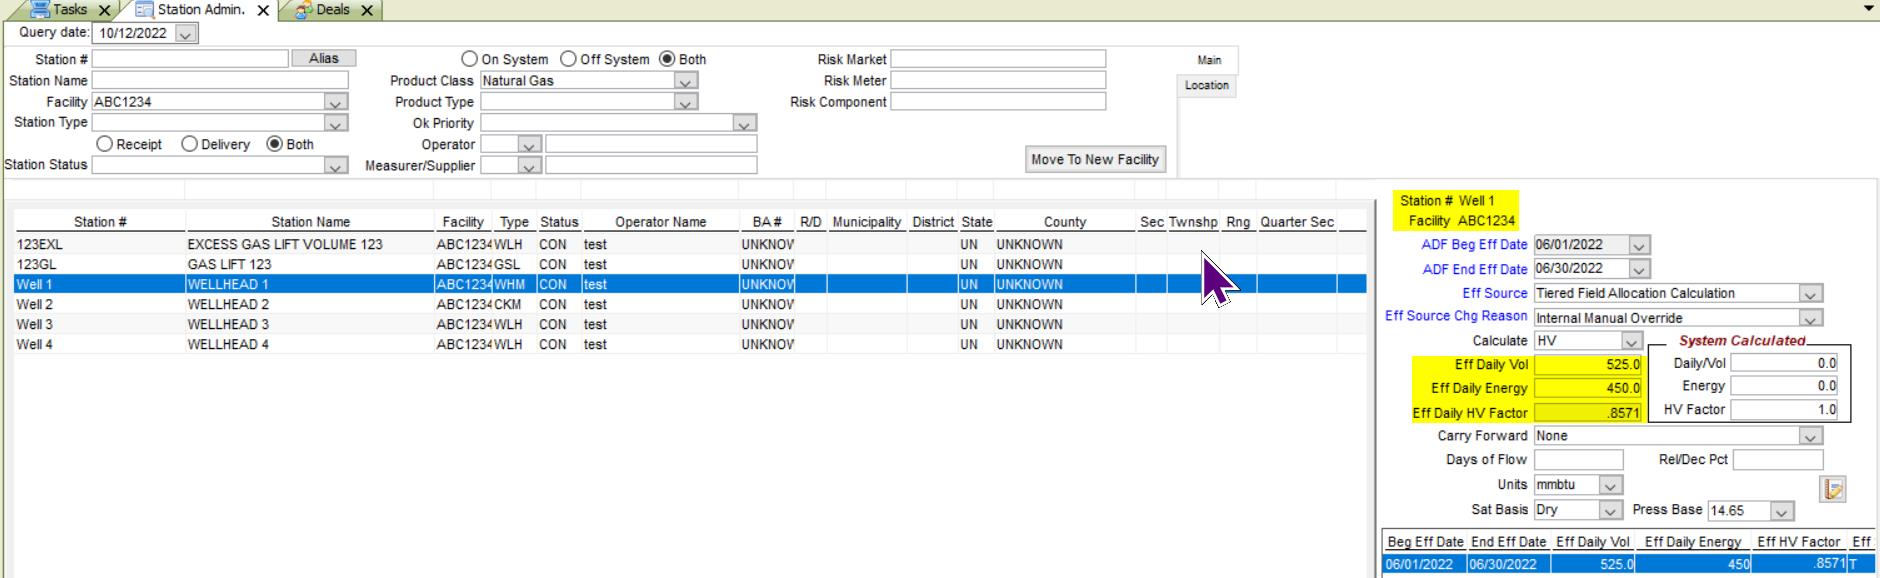Open the Query date picker
Viewport: 1880px width, 578px height.
tap(185, 34)
